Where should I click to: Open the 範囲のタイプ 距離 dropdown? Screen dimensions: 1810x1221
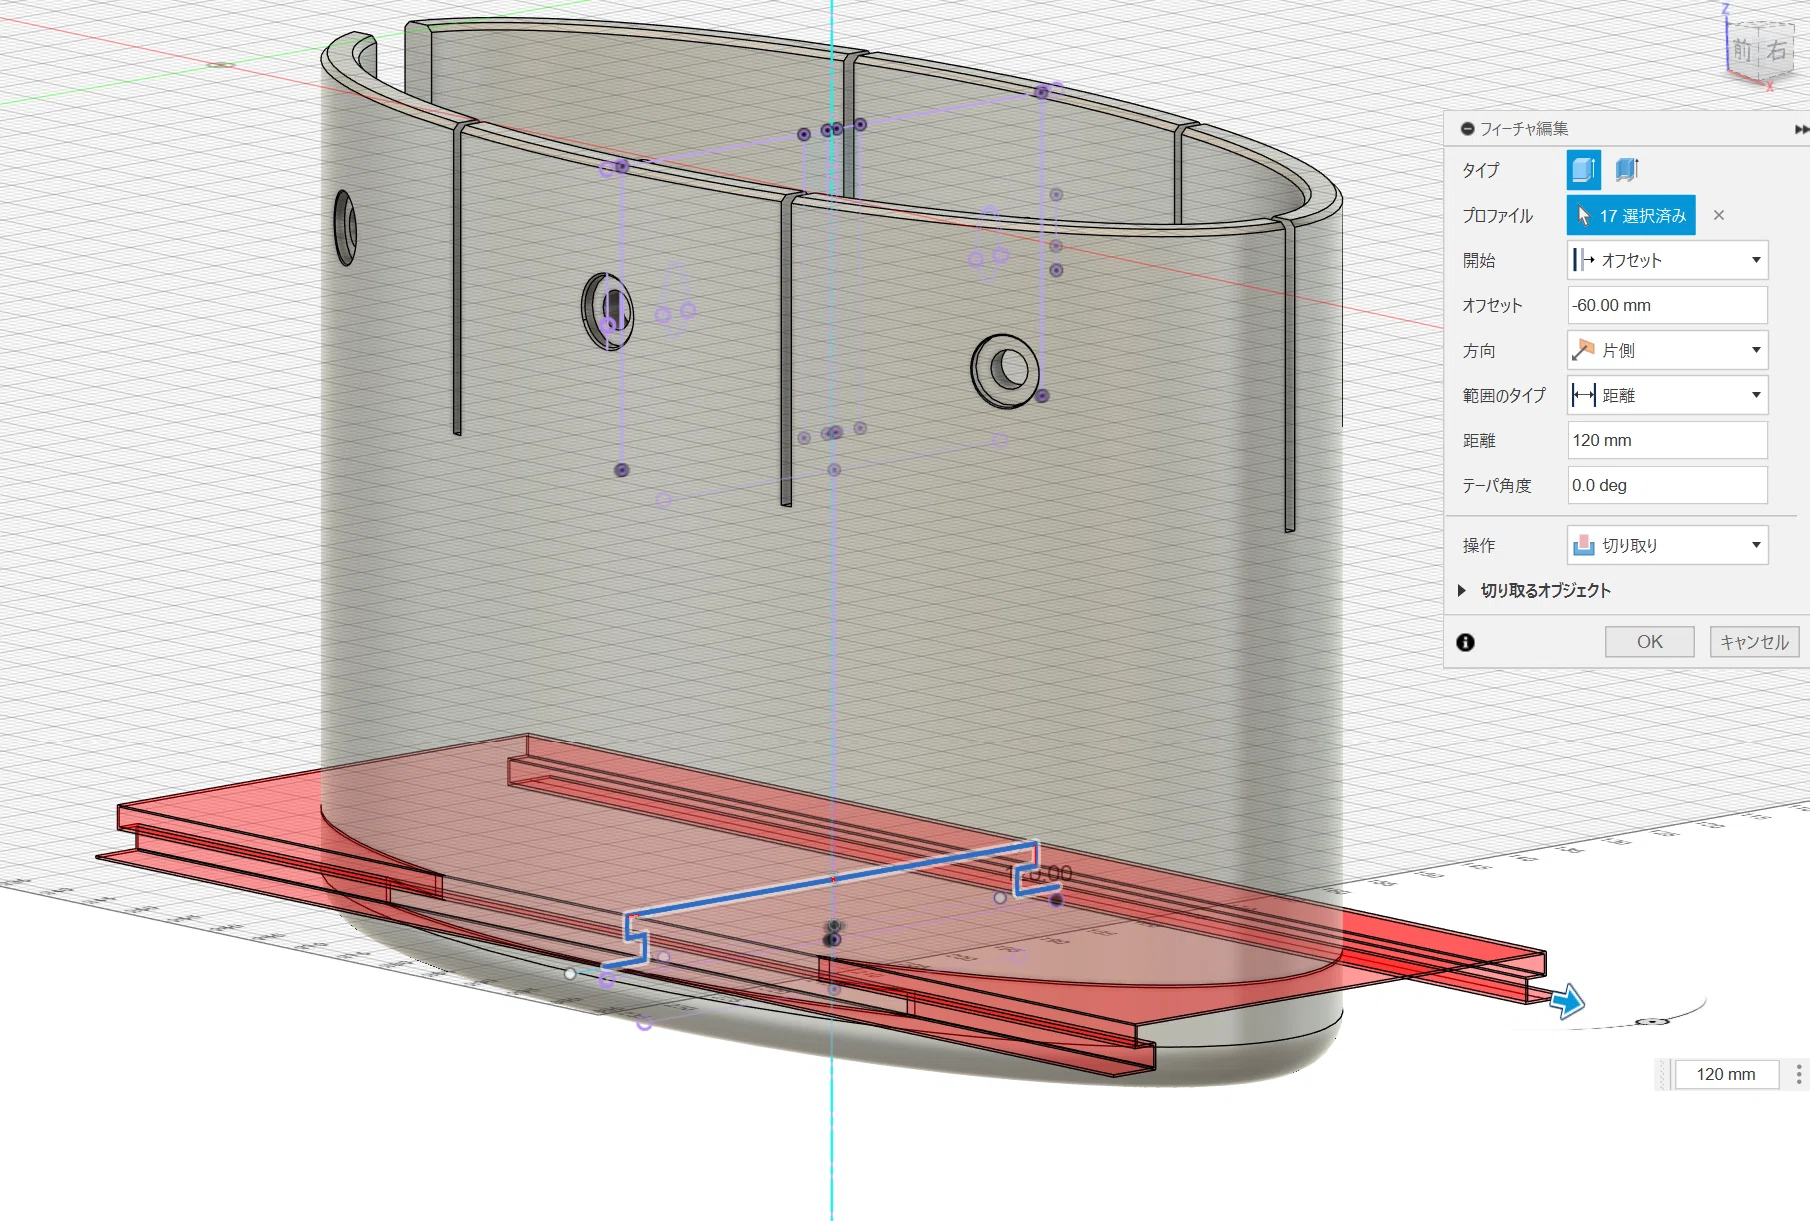(x=1667, y=395)
